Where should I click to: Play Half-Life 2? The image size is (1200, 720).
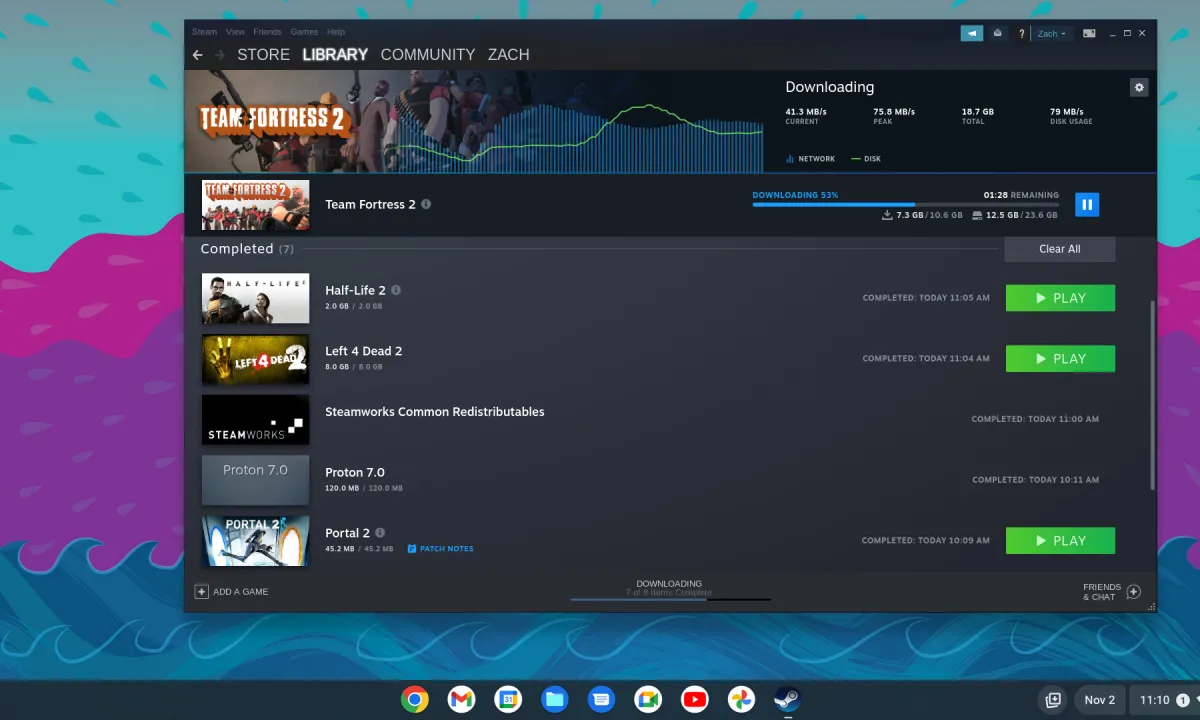[x=1060, y=298]
